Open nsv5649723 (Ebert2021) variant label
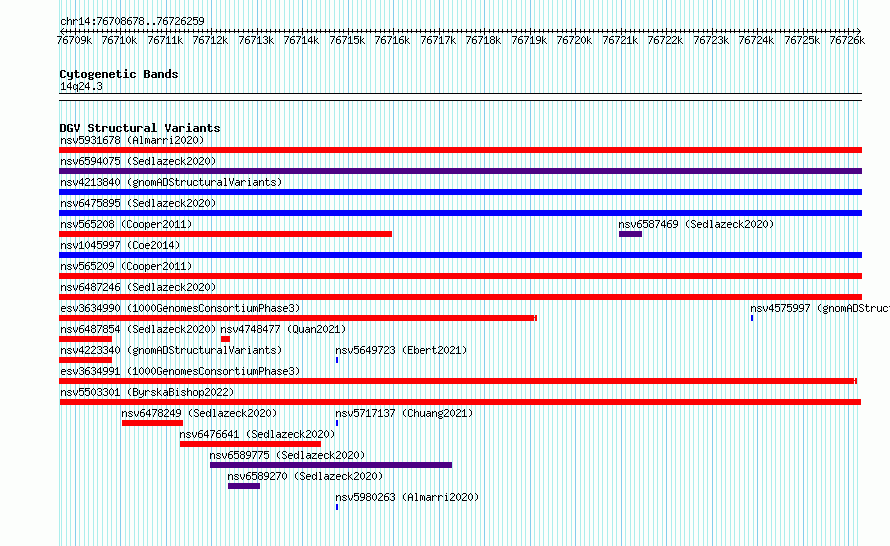This screenshot has width=890, height=546. click(x=401, y=350)
